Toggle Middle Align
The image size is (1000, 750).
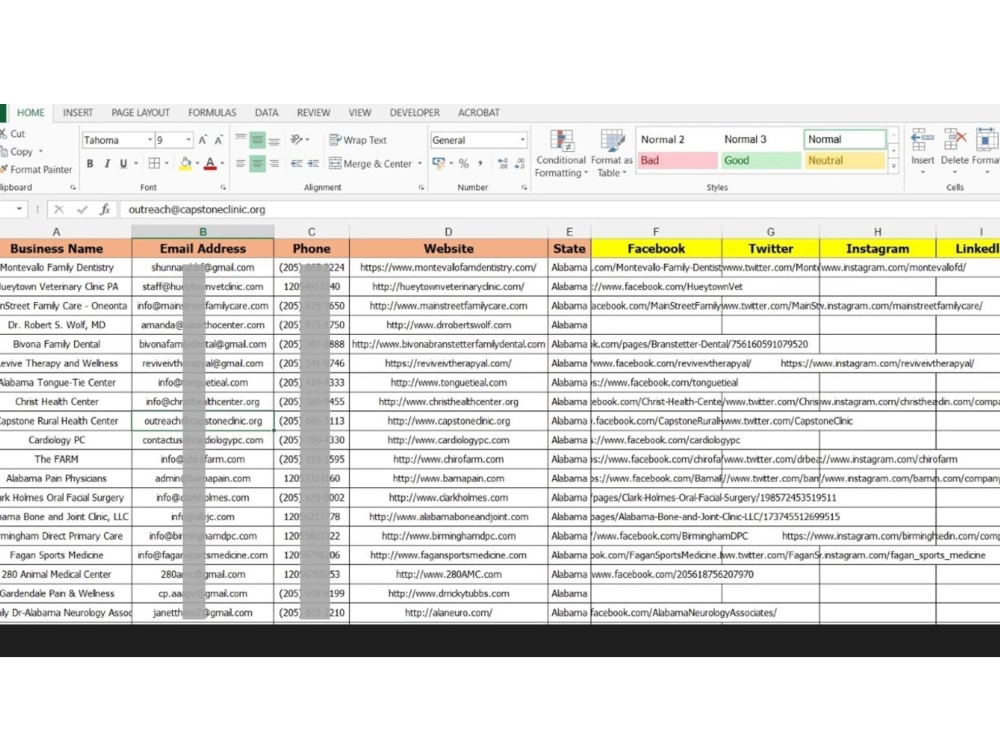(x=257, y=140)
